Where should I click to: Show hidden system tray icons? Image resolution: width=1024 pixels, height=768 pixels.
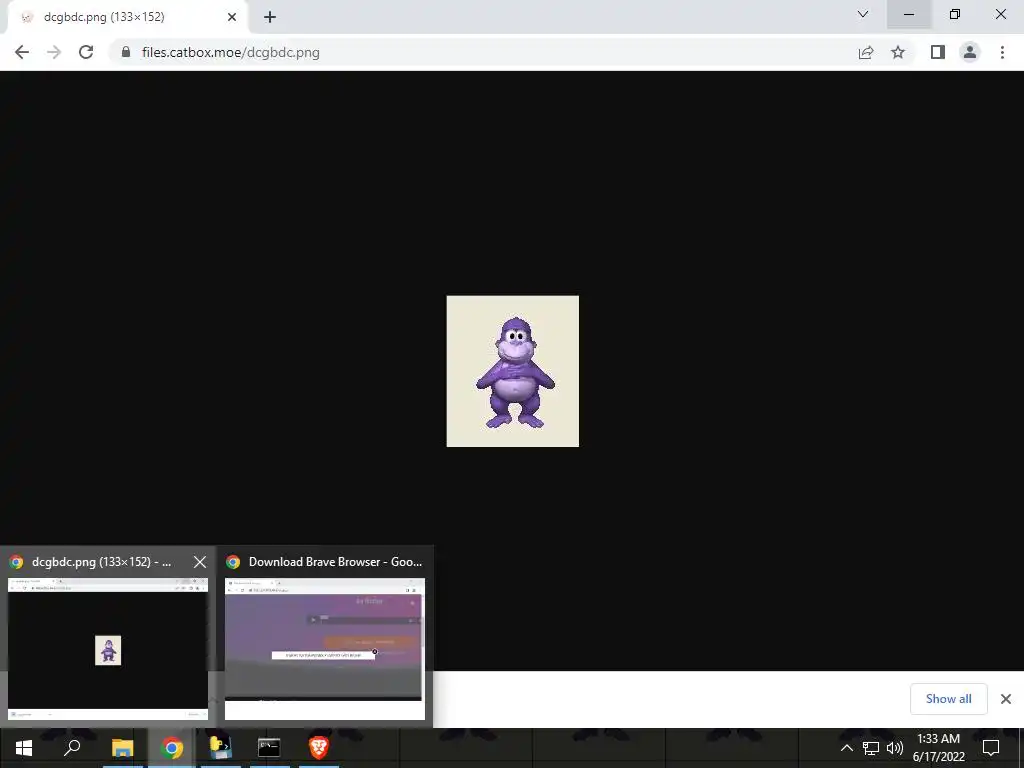click(846, 748)
